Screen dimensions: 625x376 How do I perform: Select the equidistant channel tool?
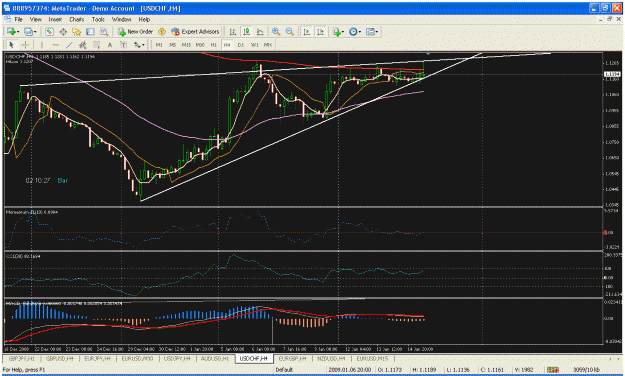pyautogui.click(x=83, y=45)
